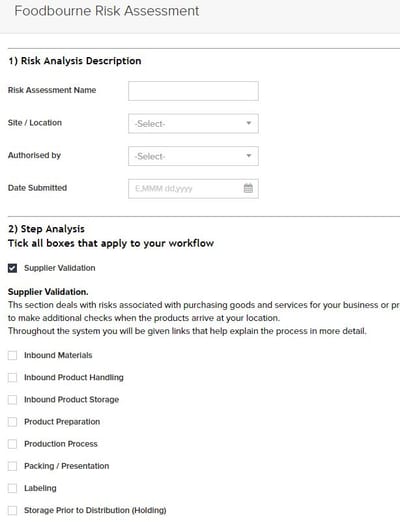Tick the Inbound Materials checkbox

(x=12, y=355)
